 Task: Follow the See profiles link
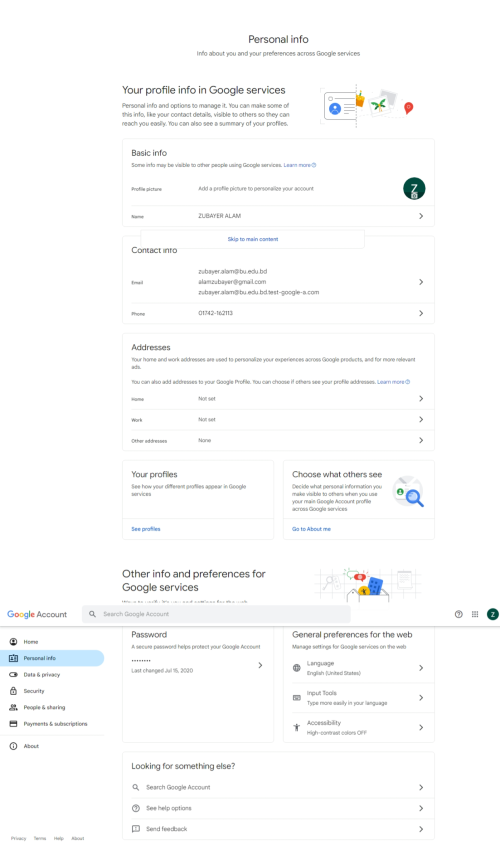pos(146,529)
